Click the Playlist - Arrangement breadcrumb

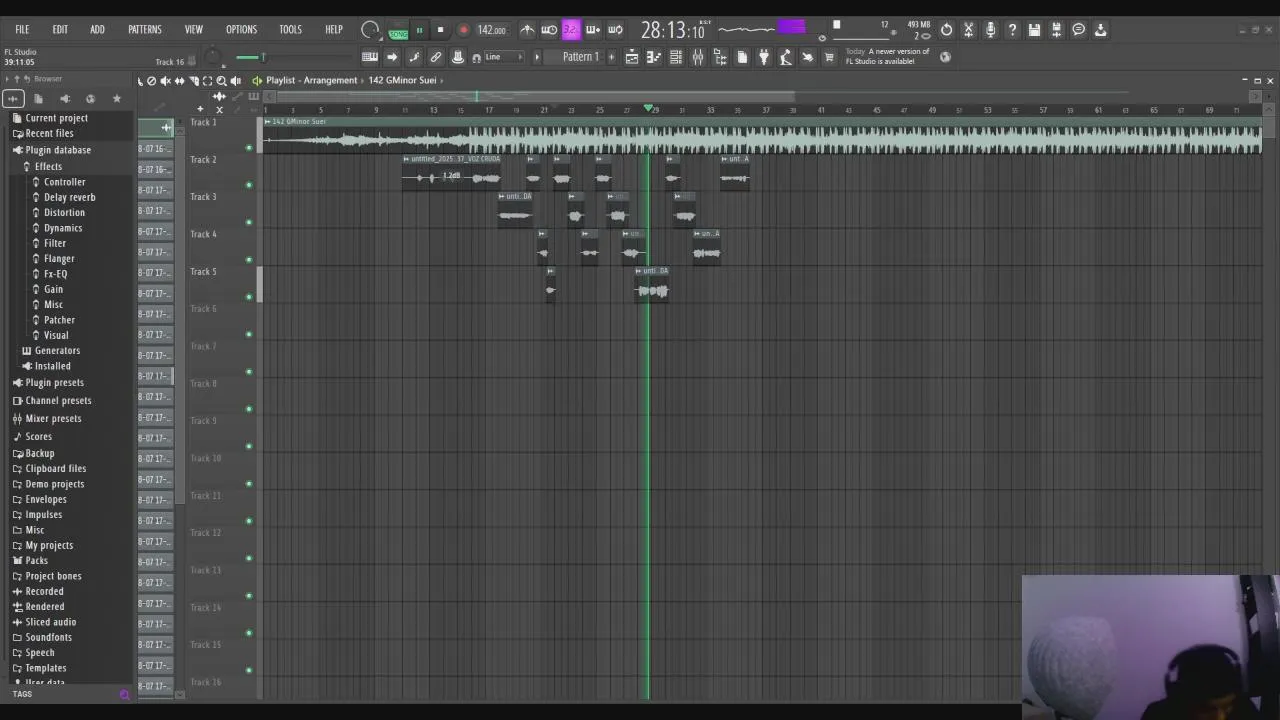point(311,80)
